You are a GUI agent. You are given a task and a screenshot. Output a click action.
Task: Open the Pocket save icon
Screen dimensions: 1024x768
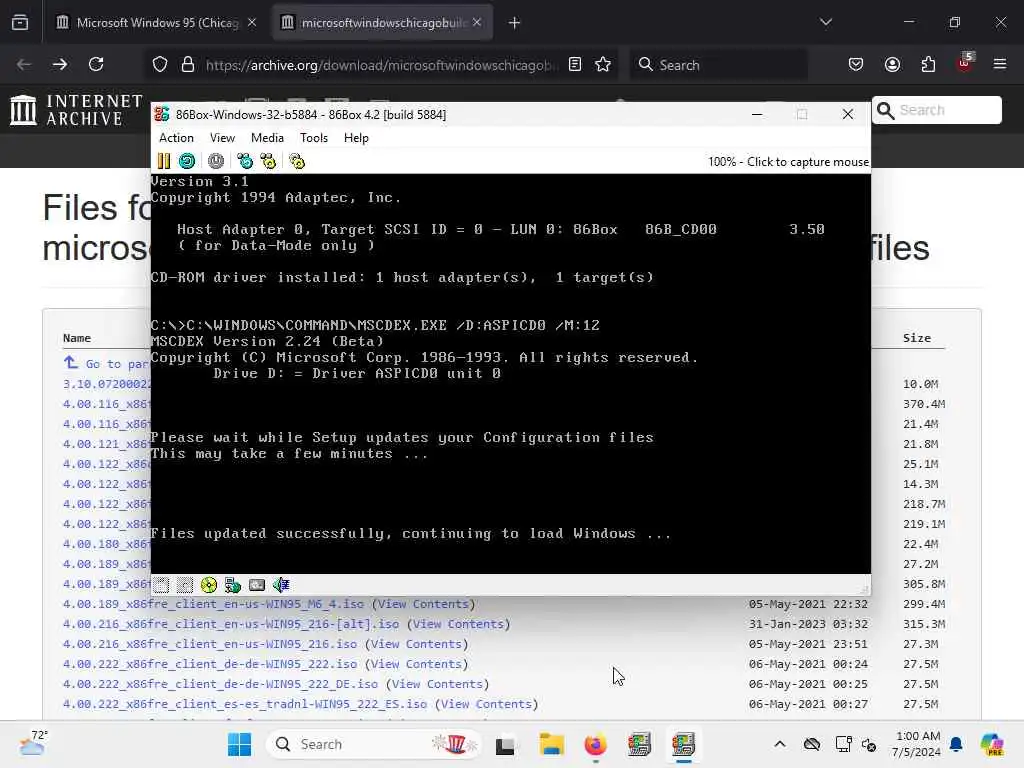(x=856, y=65)
